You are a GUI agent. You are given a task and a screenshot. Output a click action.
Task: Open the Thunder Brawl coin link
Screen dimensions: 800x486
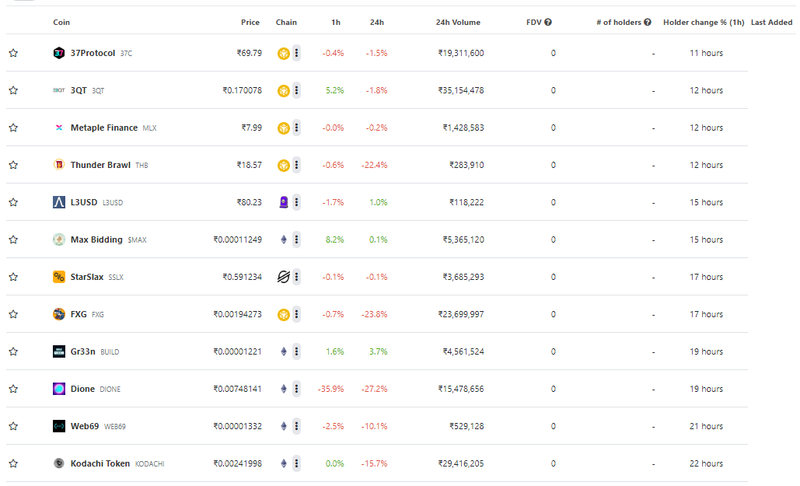tap(101, 165)
